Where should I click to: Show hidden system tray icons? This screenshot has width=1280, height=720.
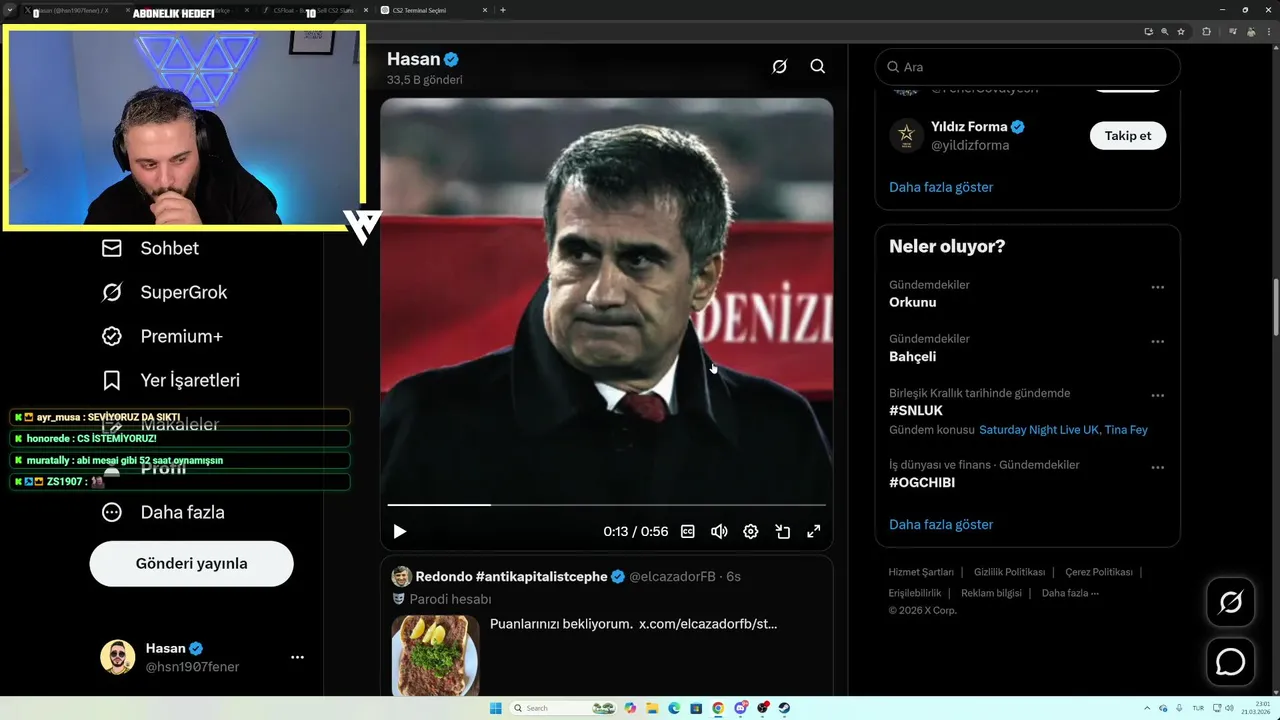pos(1148,708)
